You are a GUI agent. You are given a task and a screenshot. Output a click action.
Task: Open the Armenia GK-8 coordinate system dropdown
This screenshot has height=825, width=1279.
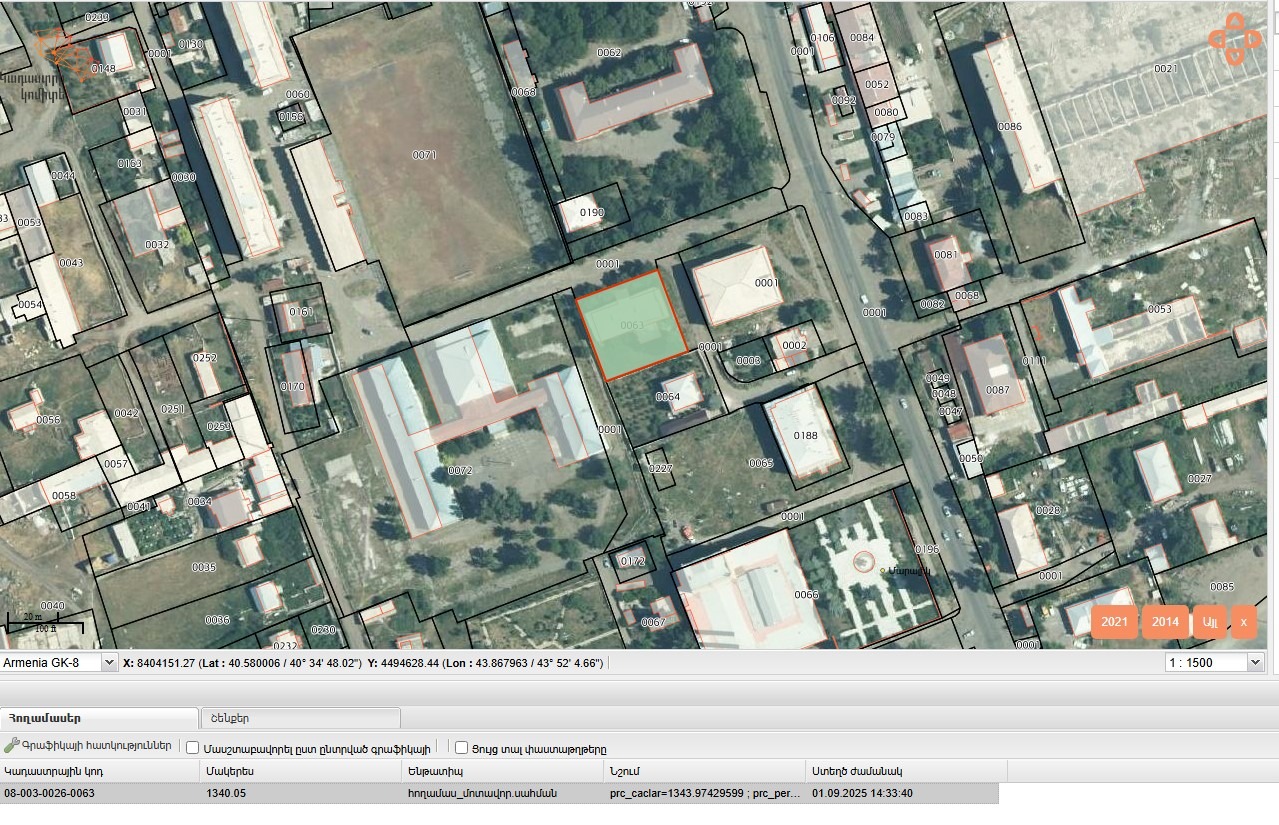tap(59, 663)
